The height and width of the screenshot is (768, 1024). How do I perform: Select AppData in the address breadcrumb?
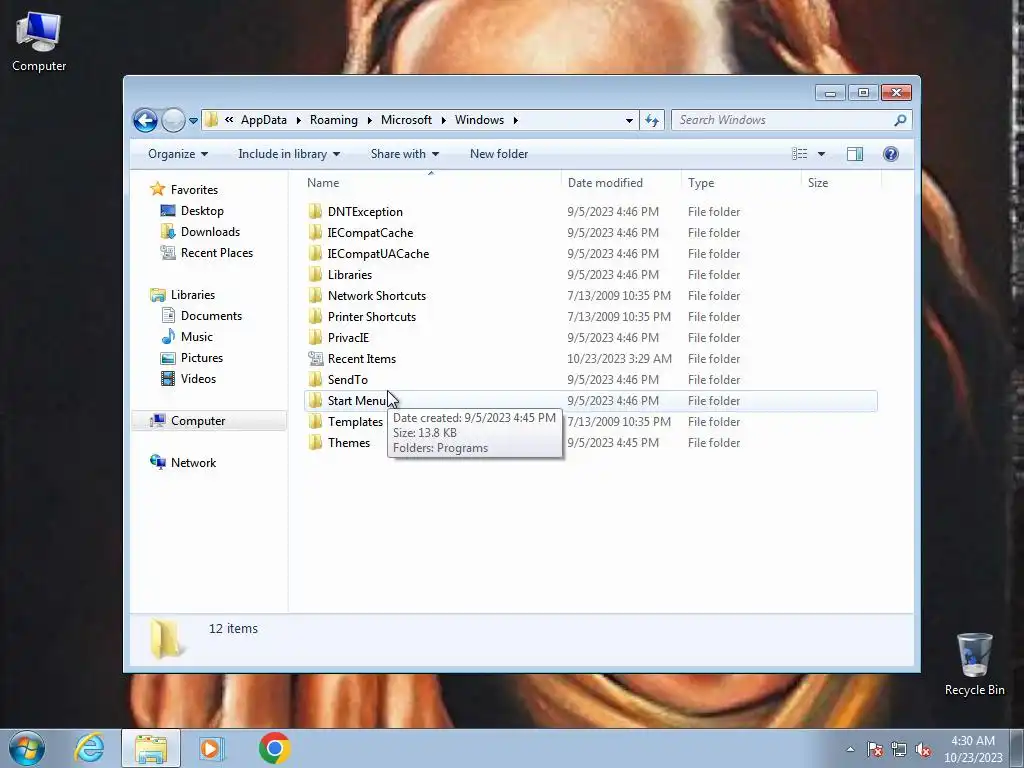pos(263,120)
